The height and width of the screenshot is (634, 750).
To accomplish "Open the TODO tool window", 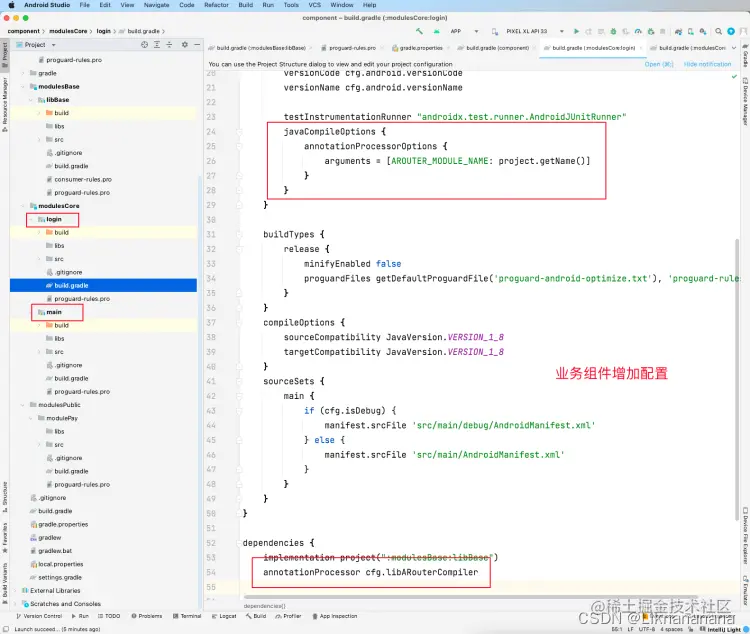I will click(109, 616).
